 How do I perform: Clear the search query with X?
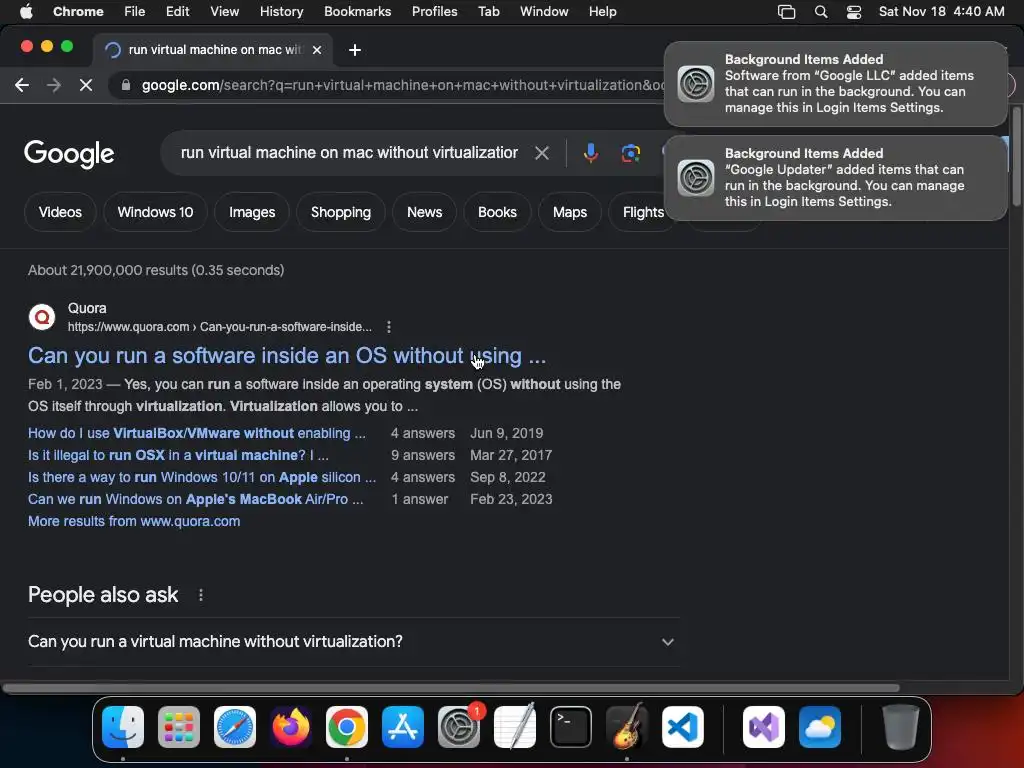(x=541, y=153)
